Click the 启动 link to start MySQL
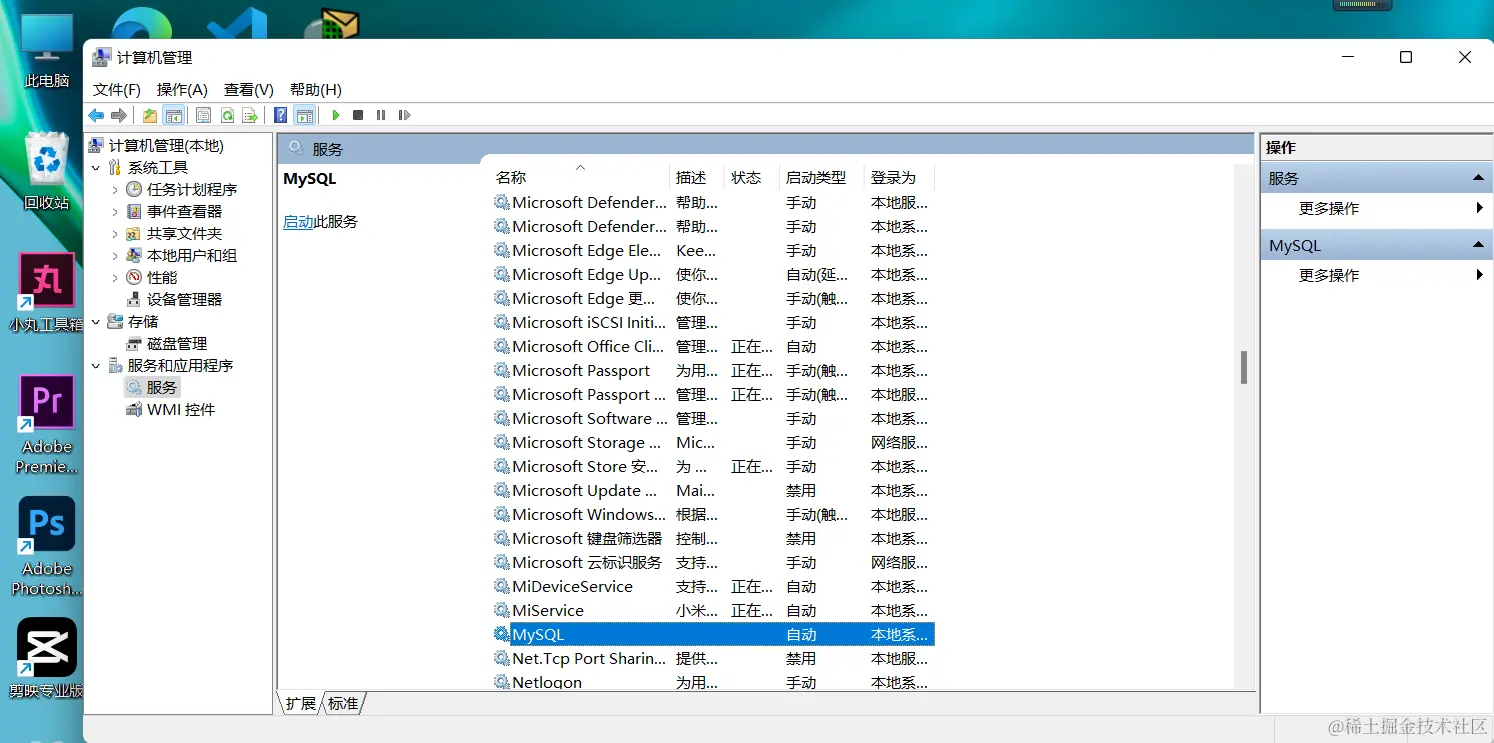This screenshot has height=743, width=1494. click(x=298, y=222)
